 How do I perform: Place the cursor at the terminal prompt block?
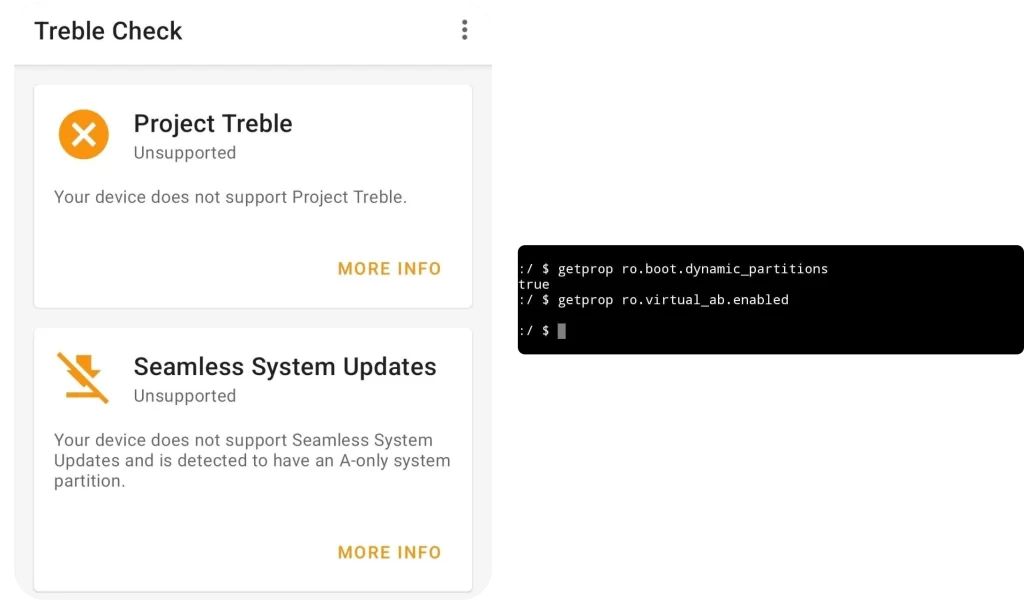562,331
